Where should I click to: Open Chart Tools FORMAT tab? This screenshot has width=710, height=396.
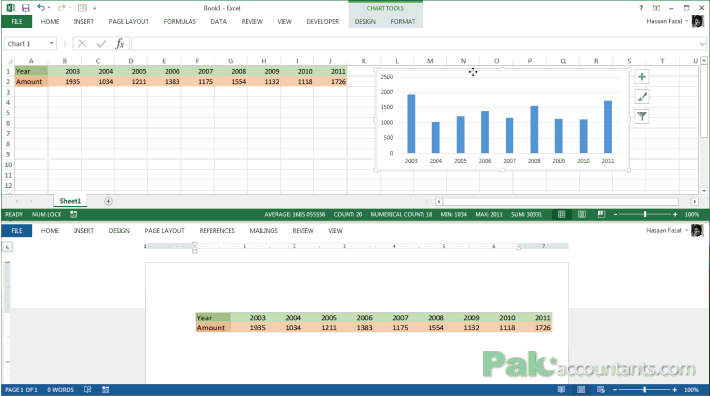coord(403,21)
